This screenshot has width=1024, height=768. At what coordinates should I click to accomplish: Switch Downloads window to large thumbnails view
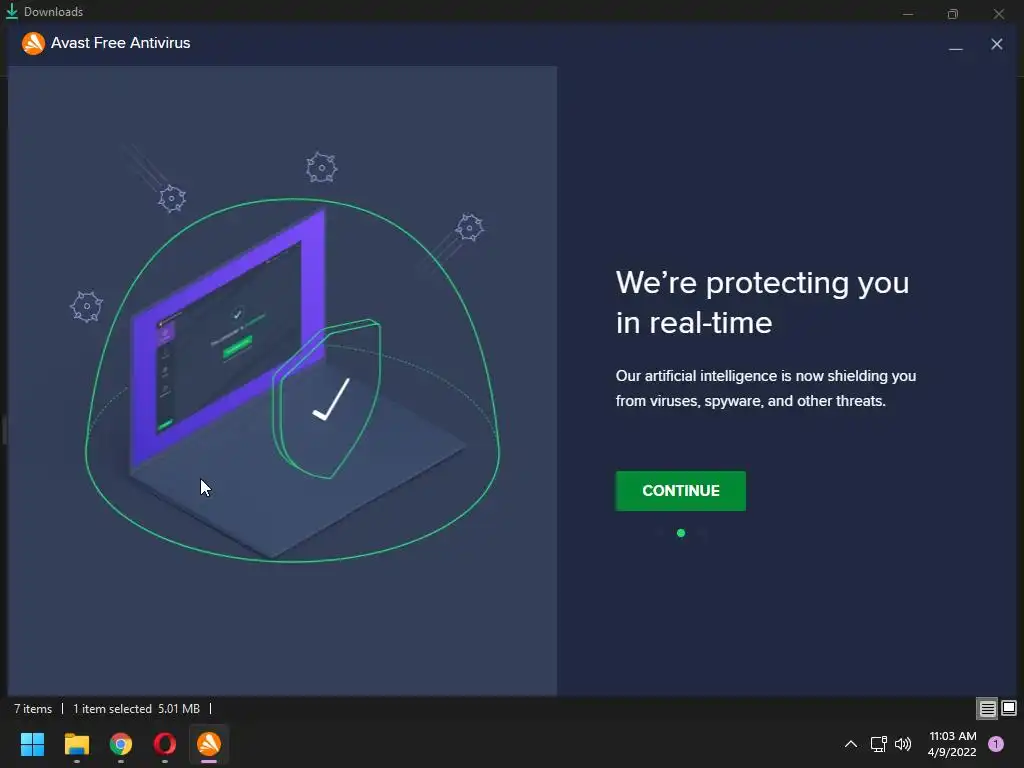click(1009, 708)
